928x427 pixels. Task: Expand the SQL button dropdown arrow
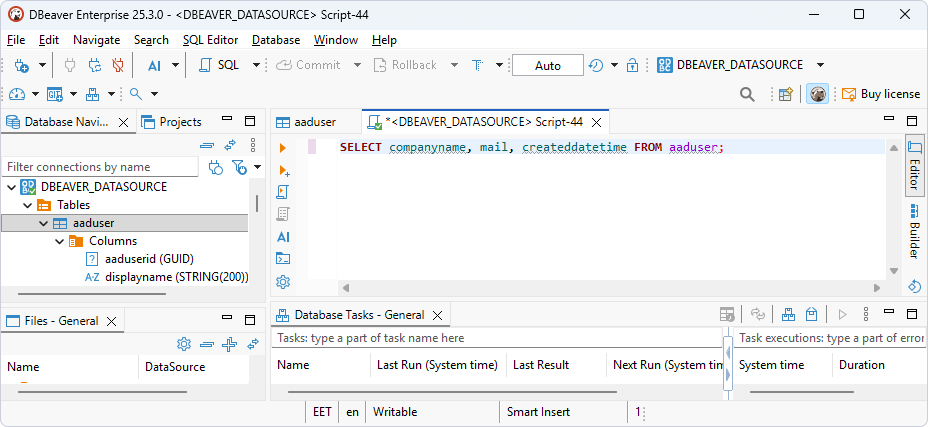pyautogui.click(x=256, y=65)
